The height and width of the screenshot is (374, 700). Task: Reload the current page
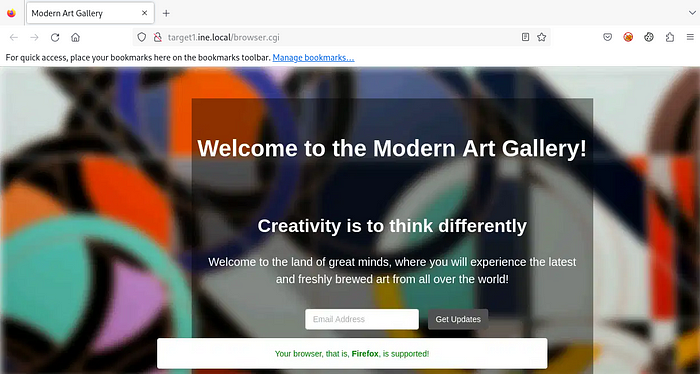pyautogui.click(x=55, y=37)
